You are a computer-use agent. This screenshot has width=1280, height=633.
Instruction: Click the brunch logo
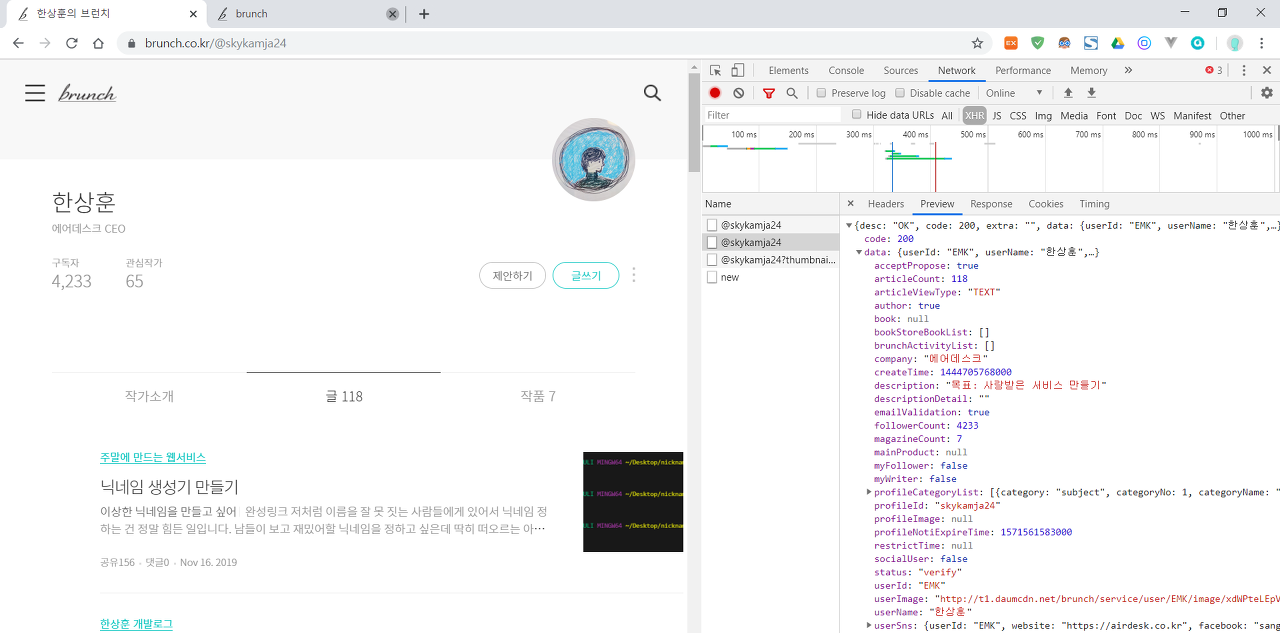pos(87,94)
